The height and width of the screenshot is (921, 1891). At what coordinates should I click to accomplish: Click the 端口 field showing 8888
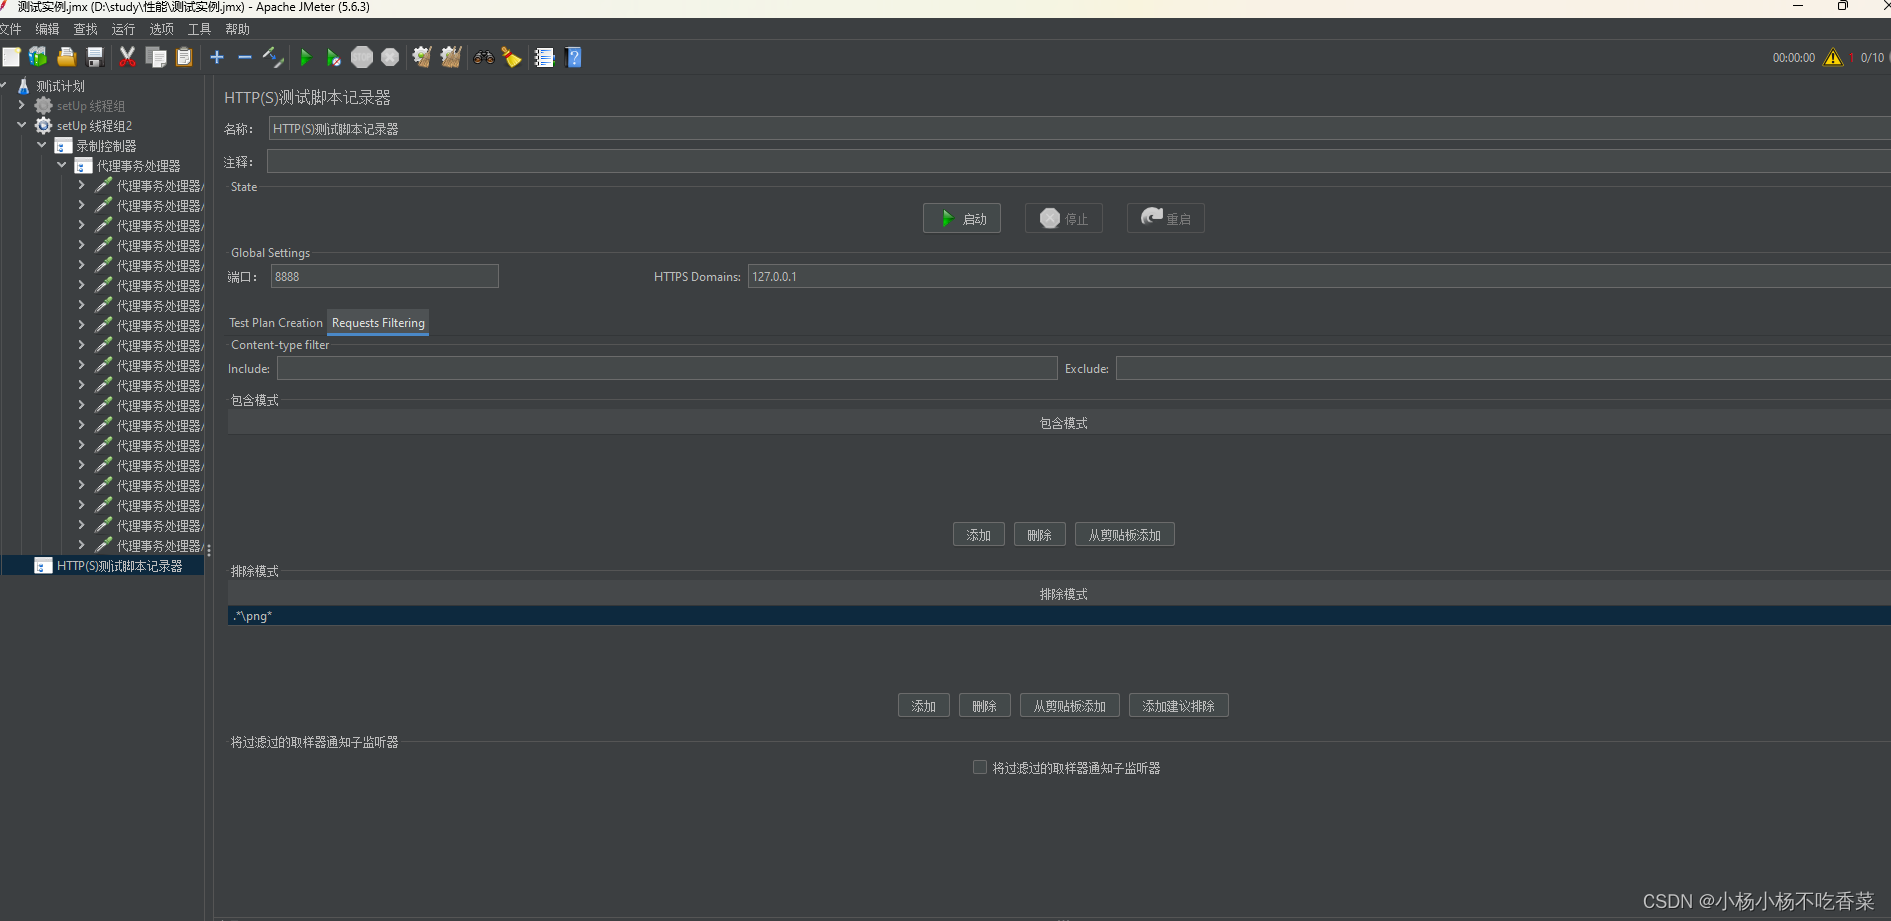tap(385, 276)
